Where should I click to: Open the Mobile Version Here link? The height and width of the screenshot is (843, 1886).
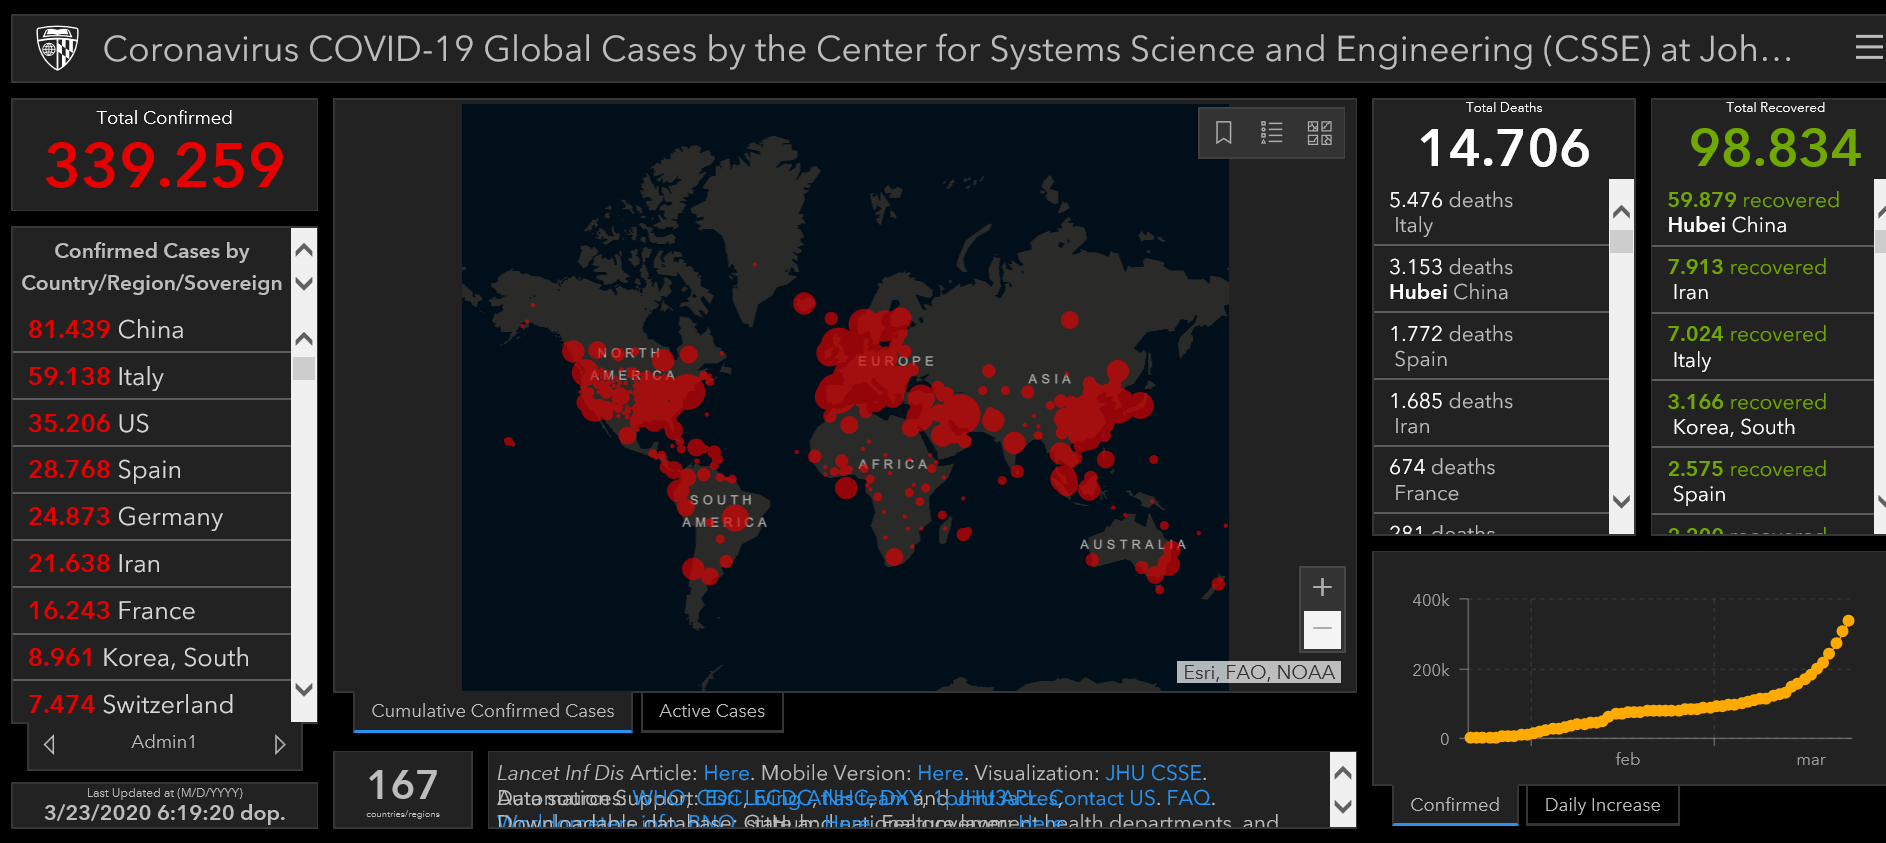coord(940,773)
